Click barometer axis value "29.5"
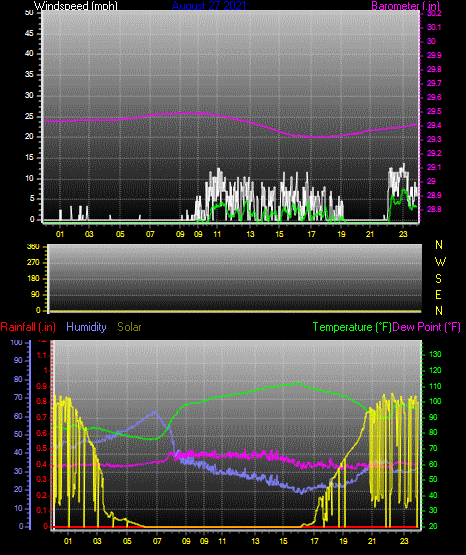Screen dimensions: 466x555 [x=434, y=111]
